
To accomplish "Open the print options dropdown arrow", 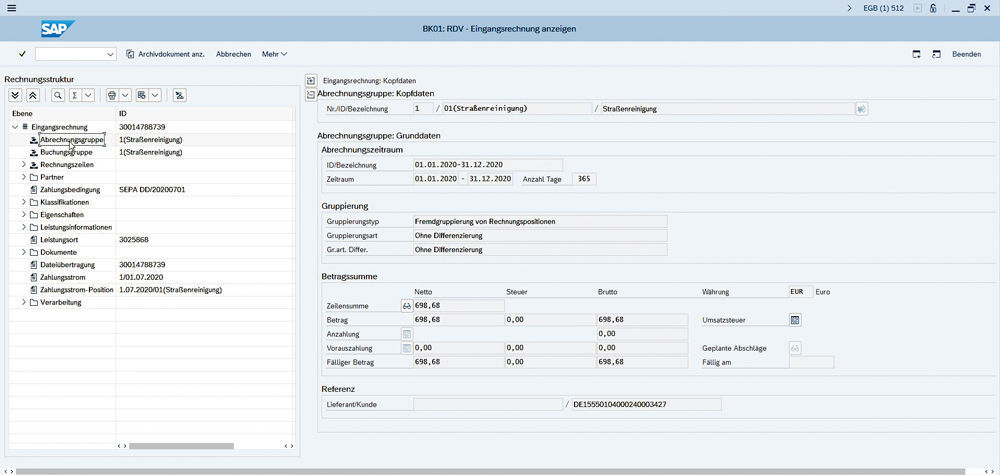I will tap(124, 95).
